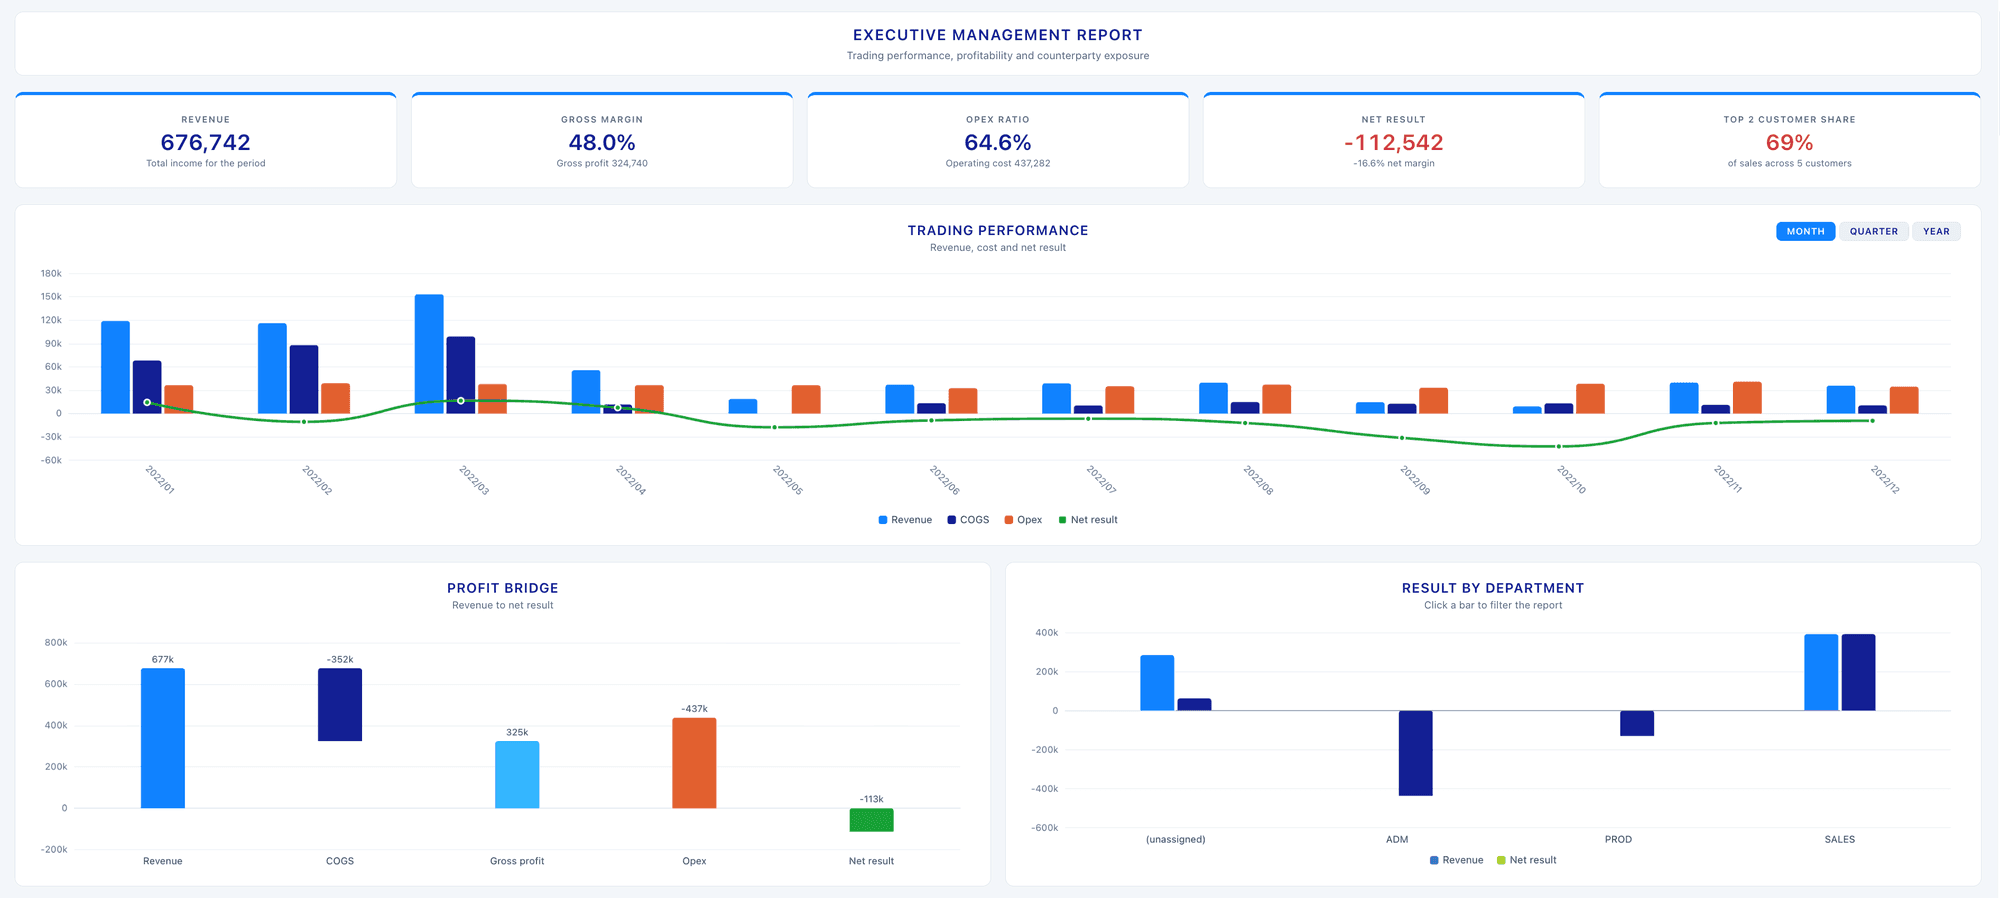Image resolution: width=2000 pixels, height=898 pixels.
Task: Toggle COGS series in trading legend
Action: (x=968, y=520)
